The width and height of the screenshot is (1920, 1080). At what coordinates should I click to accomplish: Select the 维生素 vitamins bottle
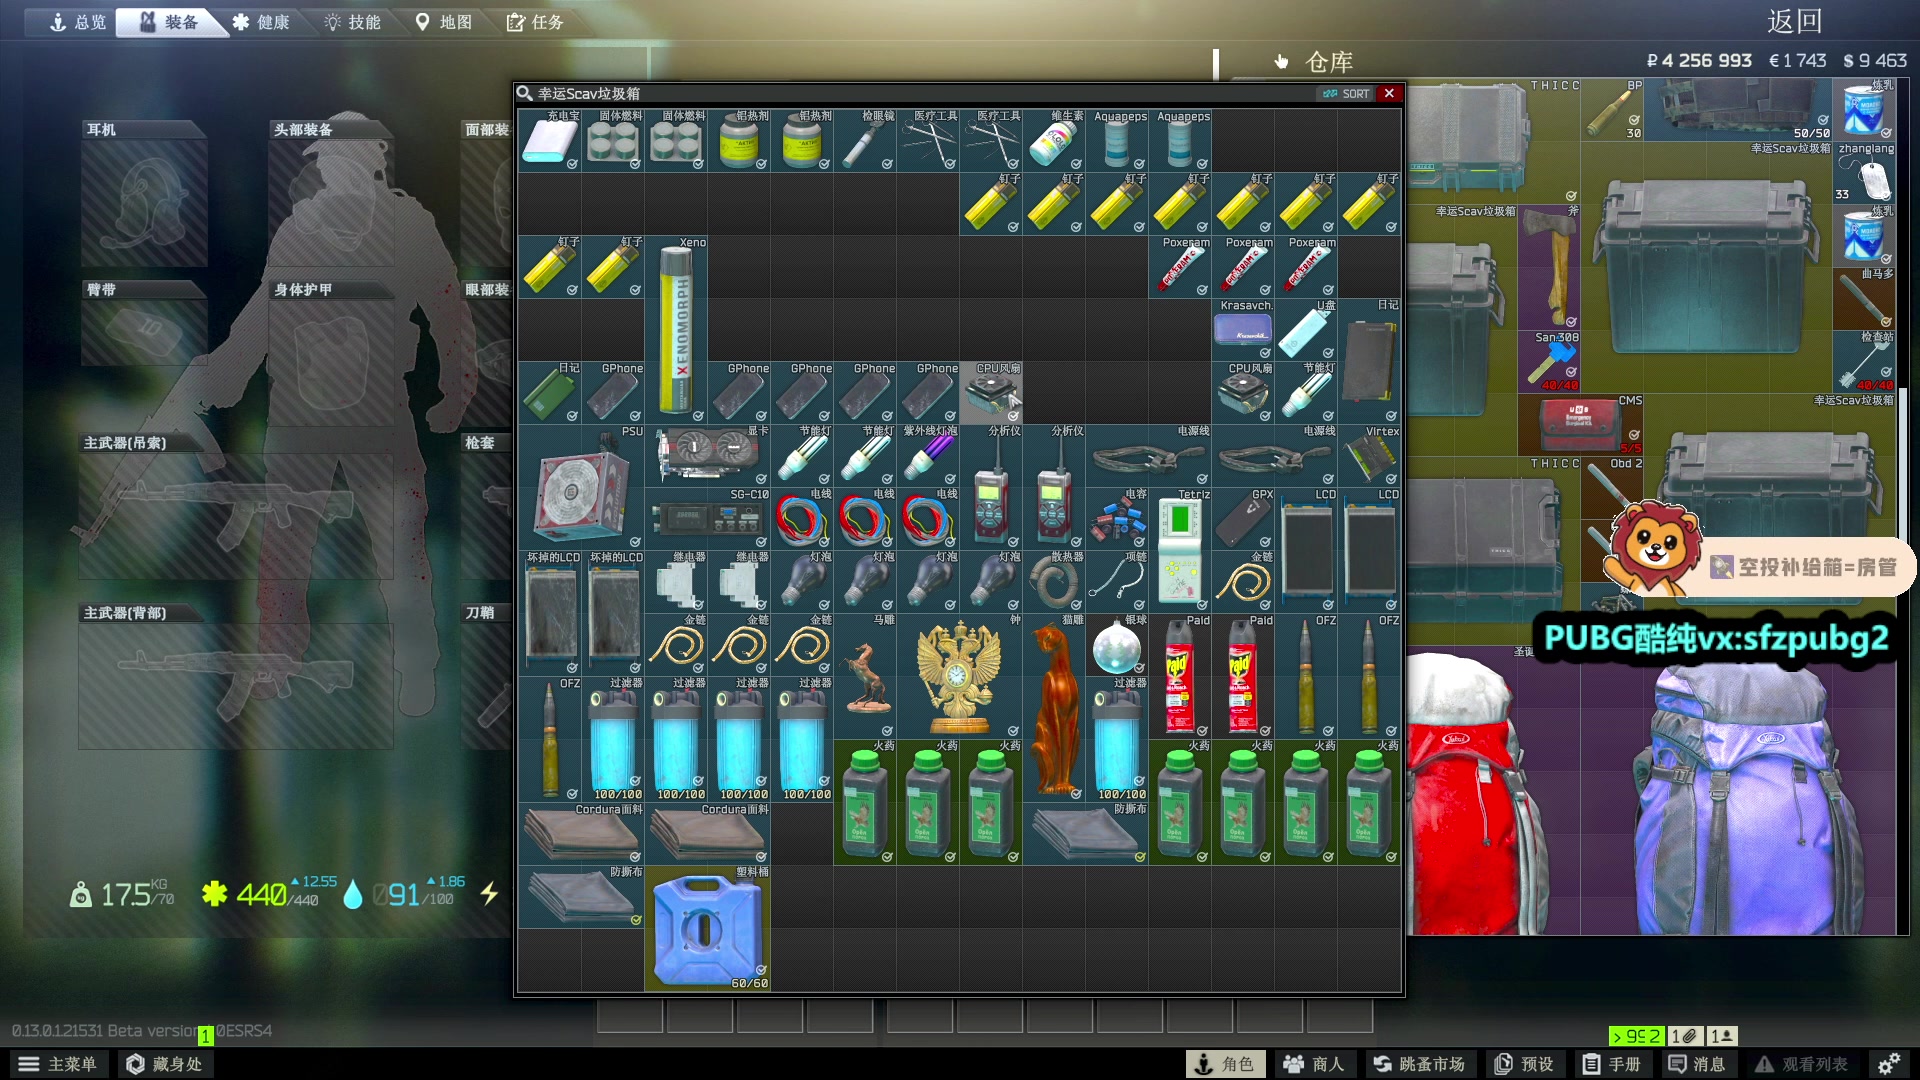1054,140
